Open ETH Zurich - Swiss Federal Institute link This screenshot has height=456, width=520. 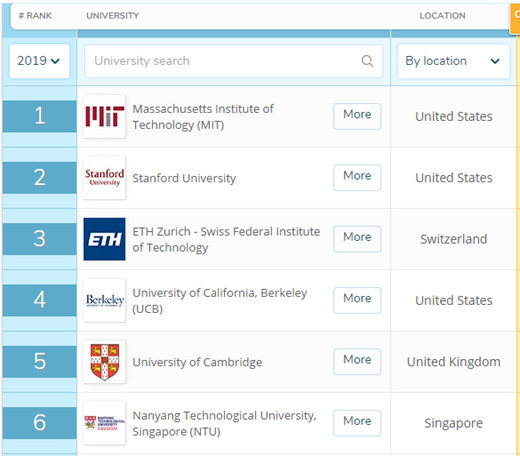point(226,239)
